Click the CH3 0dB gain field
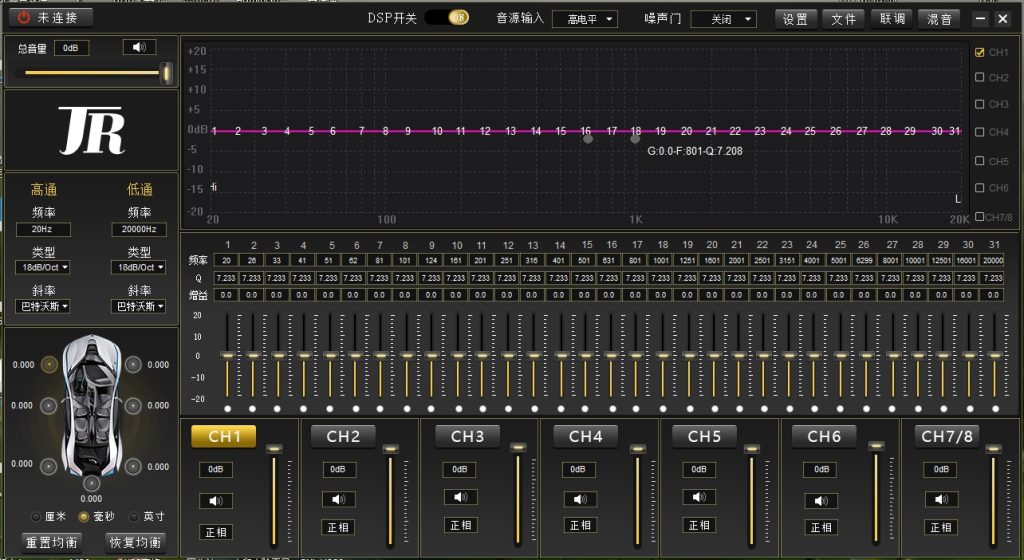 point(460,469)
